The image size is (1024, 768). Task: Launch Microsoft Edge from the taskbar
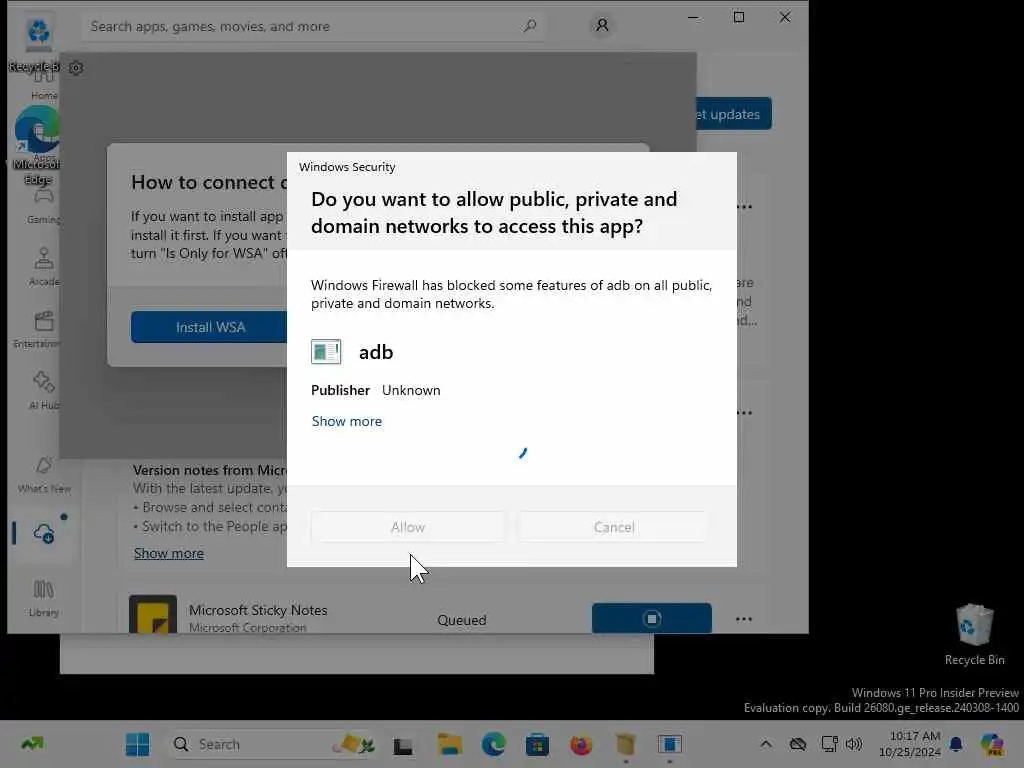pos(494,744)
